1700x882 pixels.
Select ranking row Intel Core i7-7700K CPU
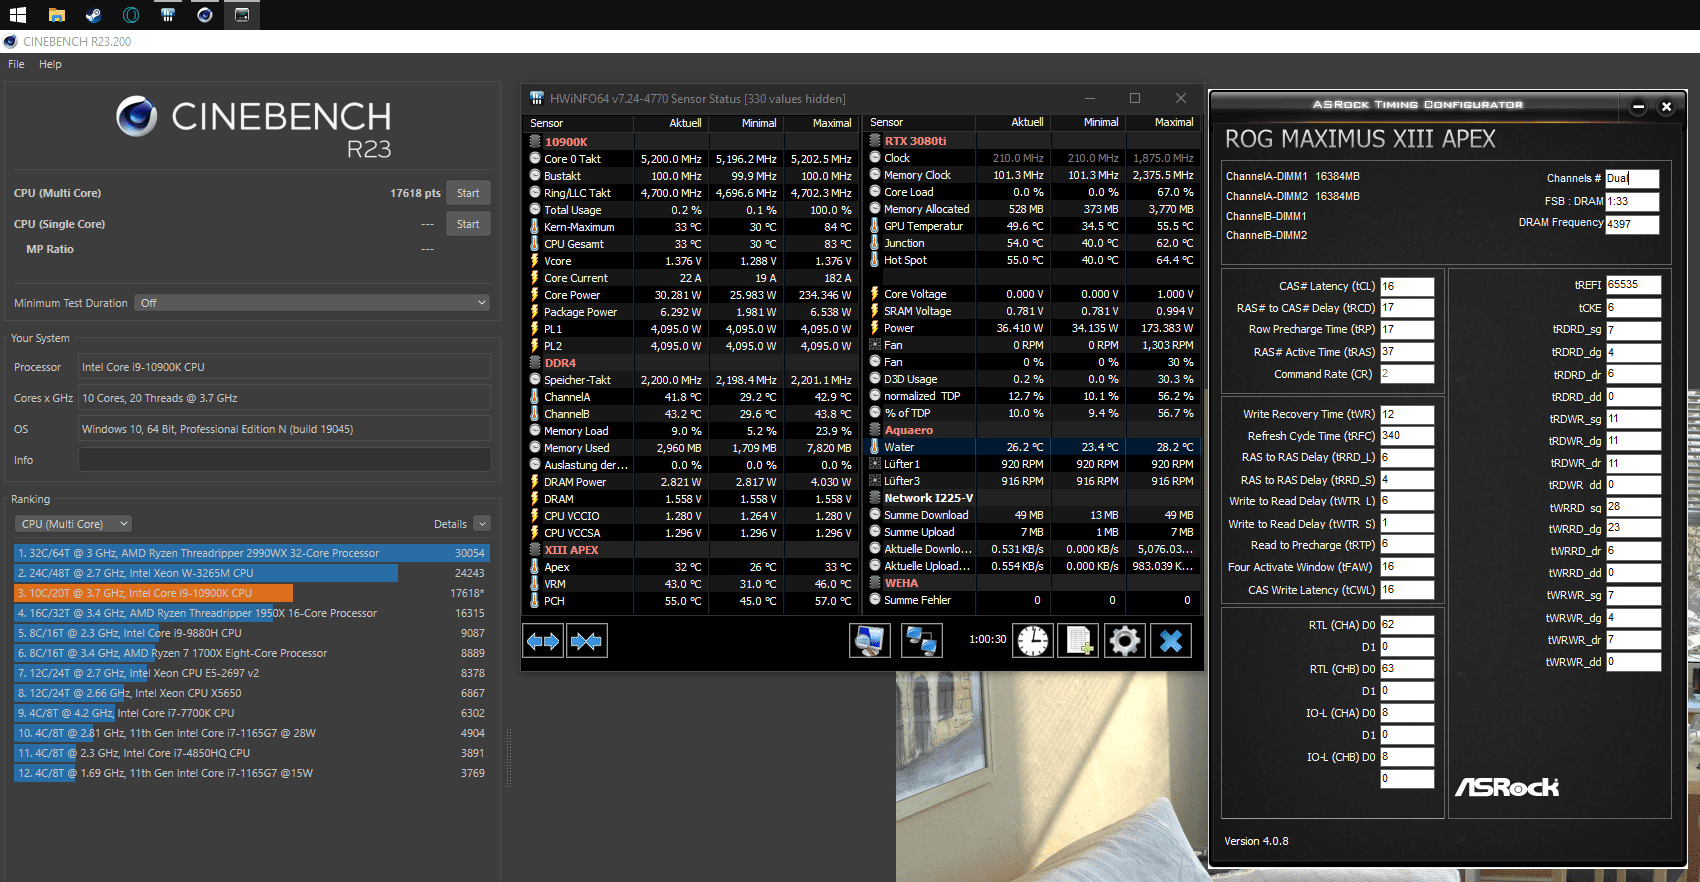pyautogui.click(x=251, y=713)
